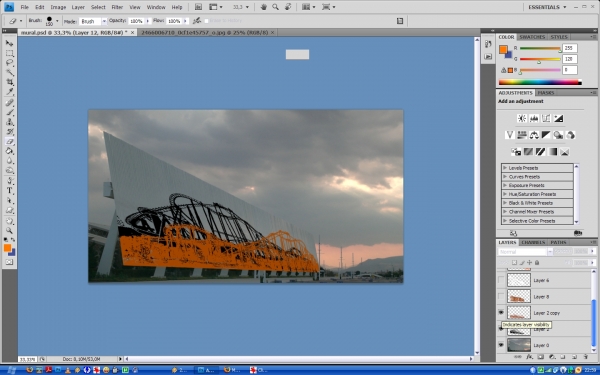Image resolution: width=600 pixels, height=375 pixels.
Task: Select the Clone Stamp tool
Action: pos(10,122)
